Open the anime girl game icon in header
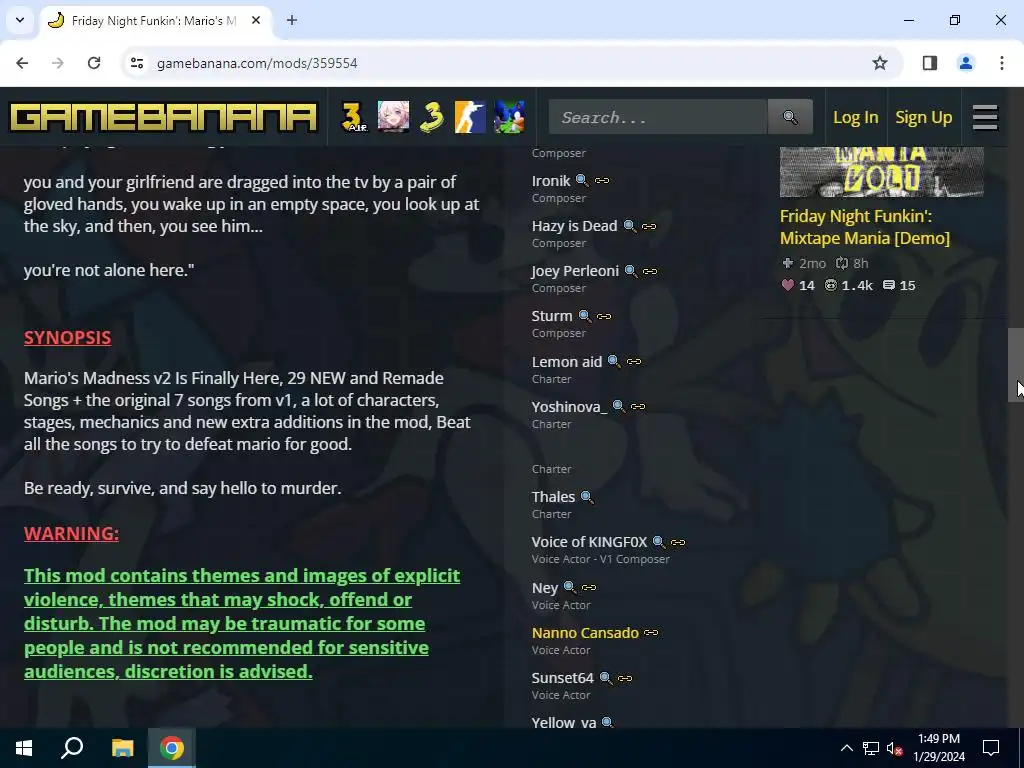This screenshot has height=768, width=1024. point(393,118)
